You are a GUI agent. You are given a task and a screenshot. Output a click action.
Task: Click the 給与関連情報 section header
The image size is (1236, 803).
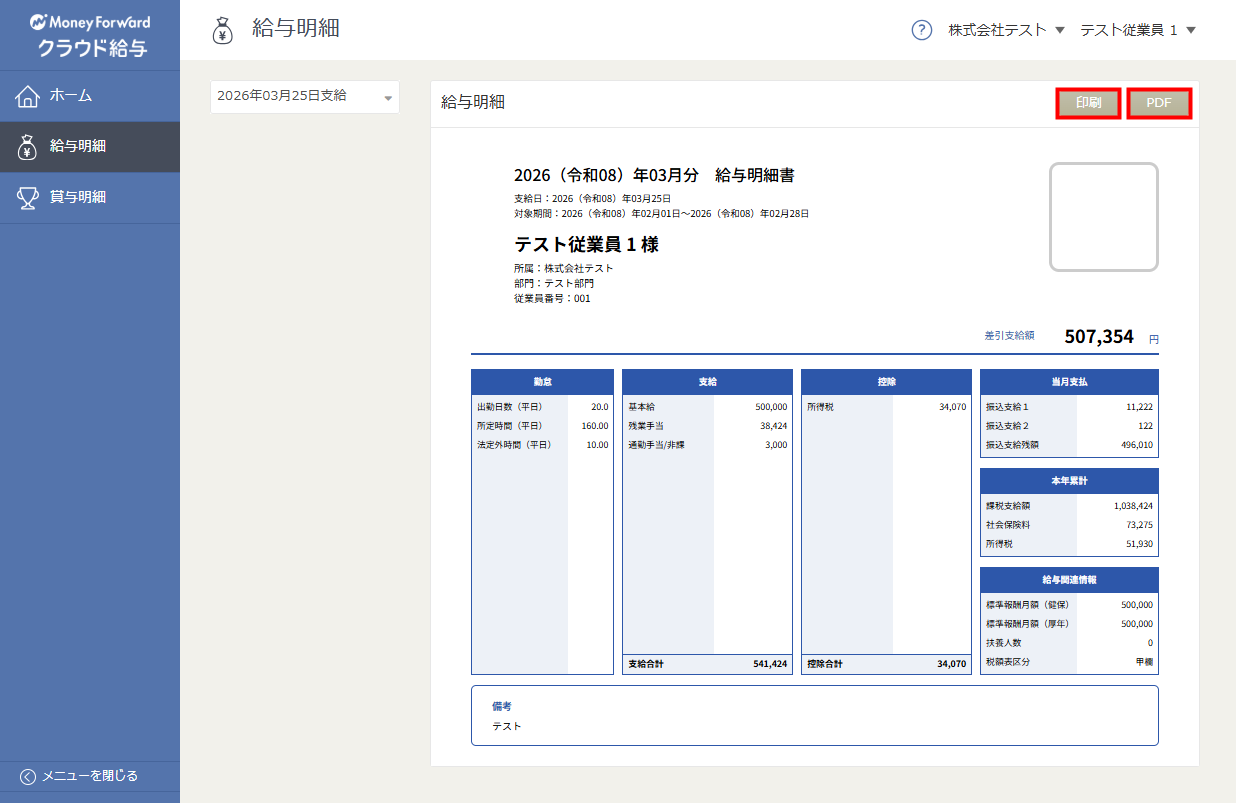point(1069,580)
